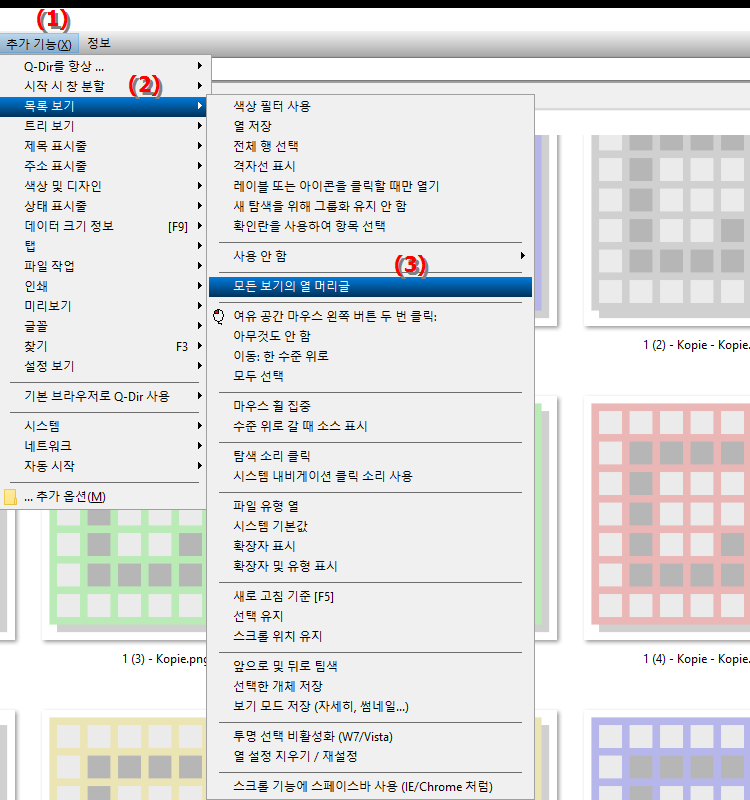Click the 파일 유형 열 entry
750x800 pixels.
[x=370, y=506]
